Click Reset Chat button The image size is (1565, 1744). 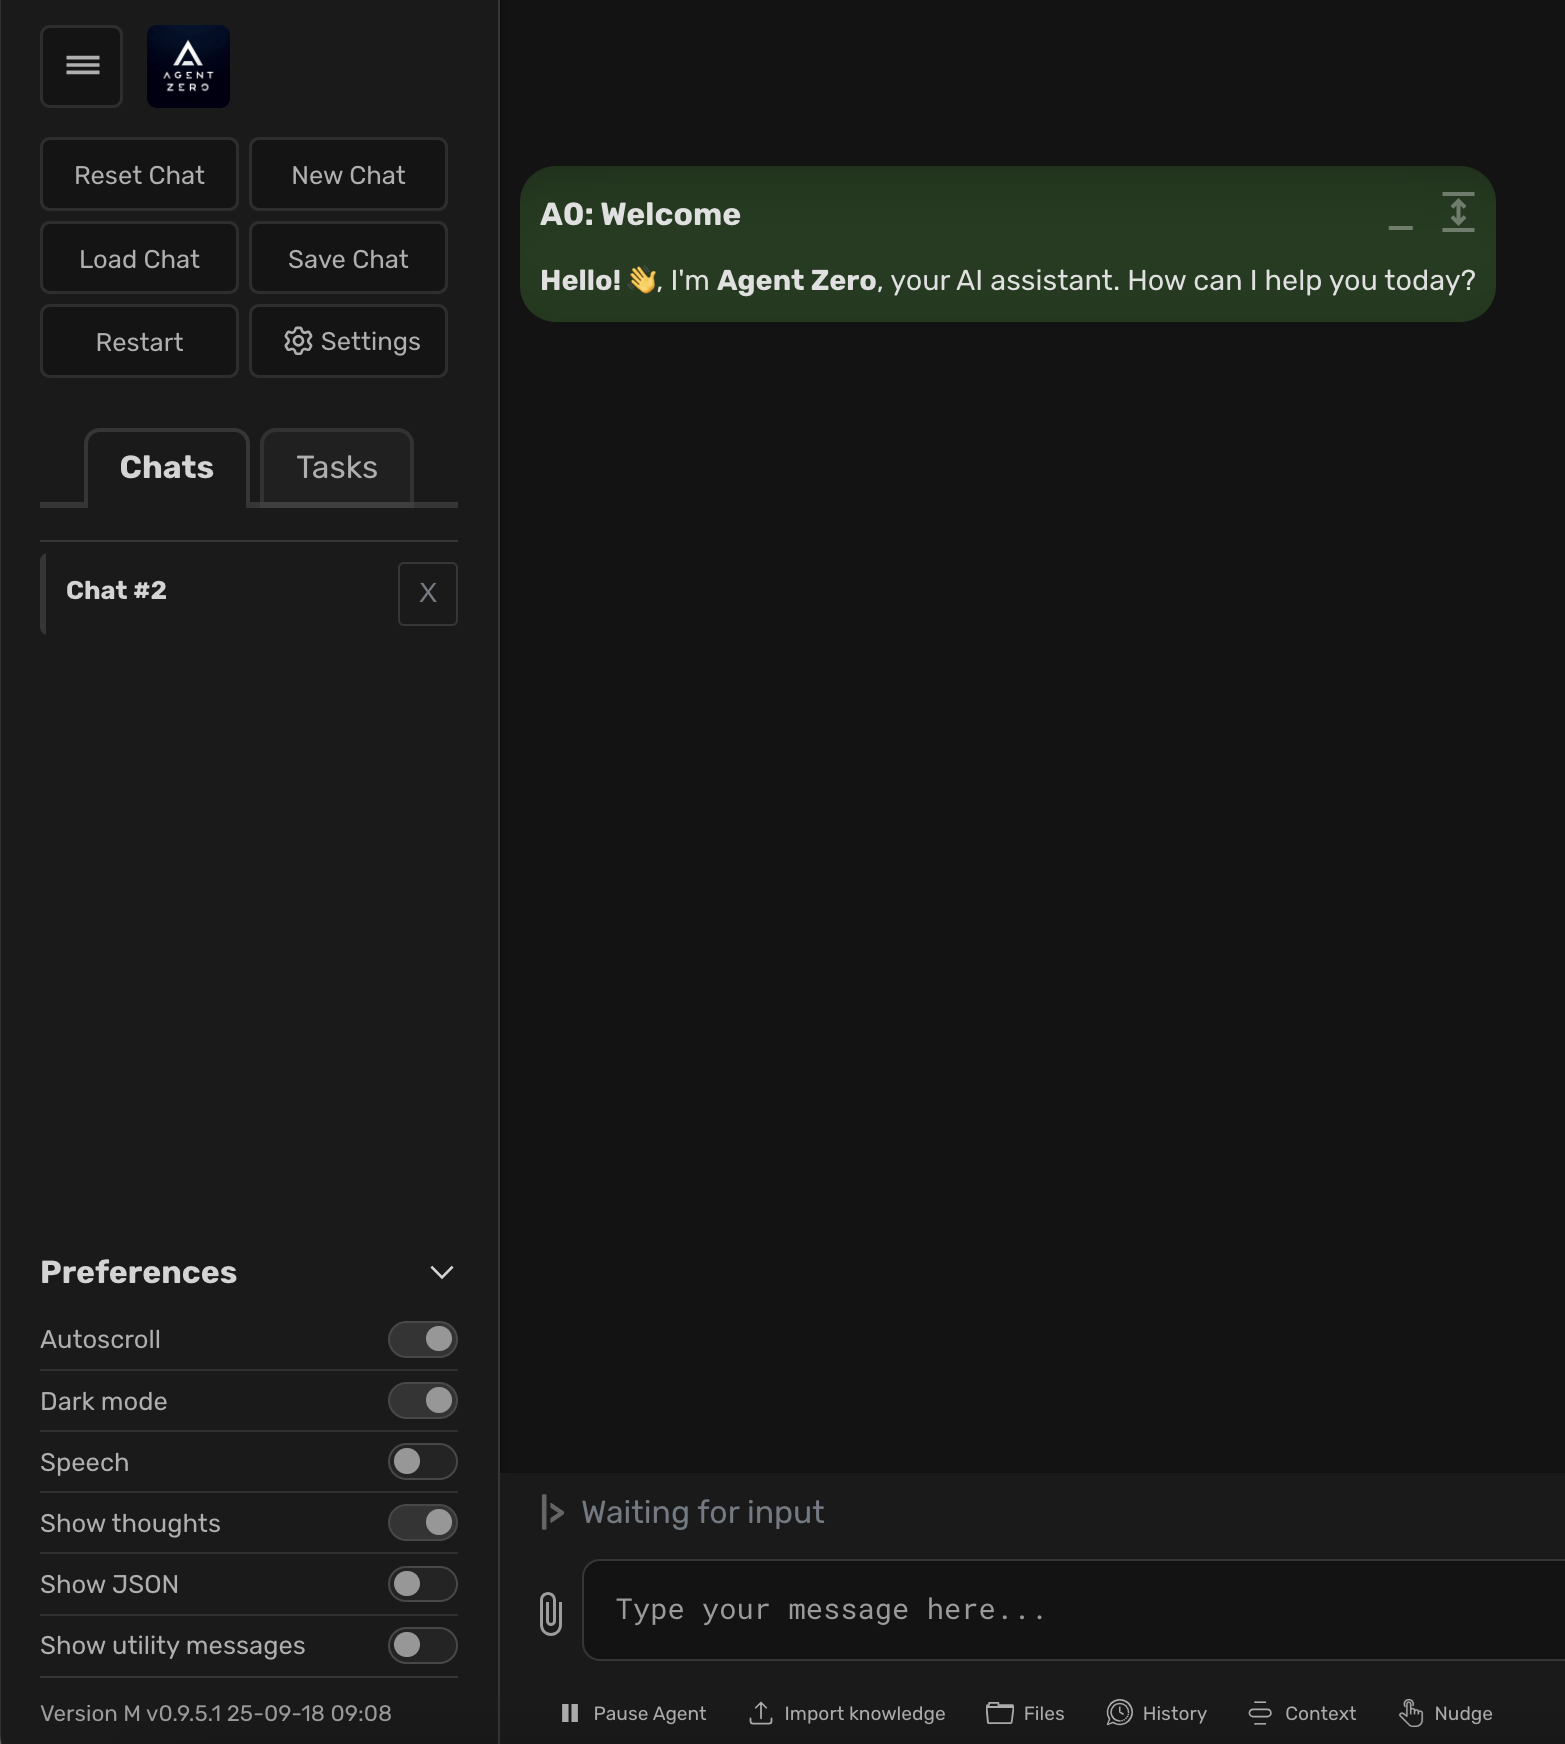(x=139, y=175)
